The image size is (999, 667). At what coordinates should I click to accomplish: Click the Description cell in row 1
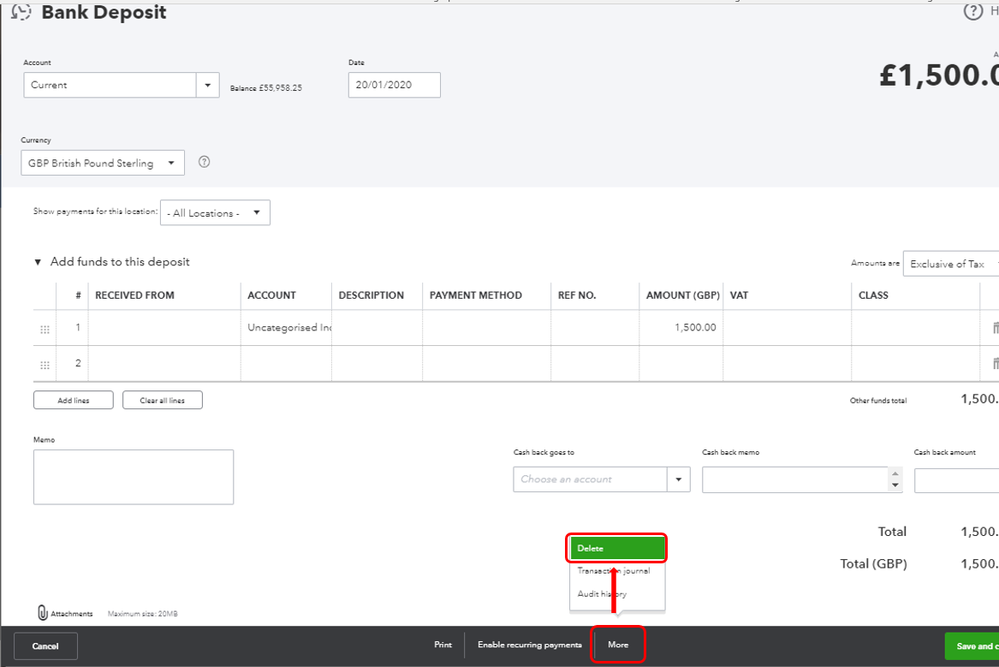point(377,327)
